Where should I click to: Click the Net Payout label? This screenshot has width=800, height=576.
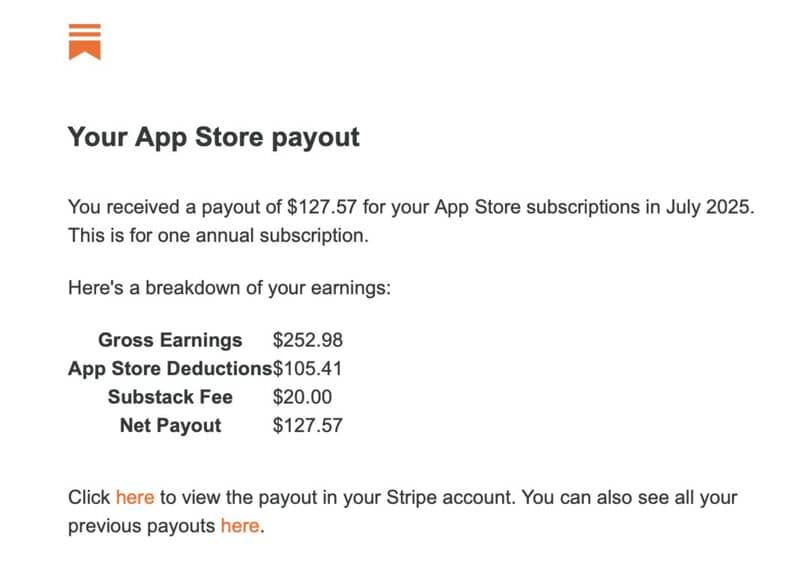pos(170,425)
